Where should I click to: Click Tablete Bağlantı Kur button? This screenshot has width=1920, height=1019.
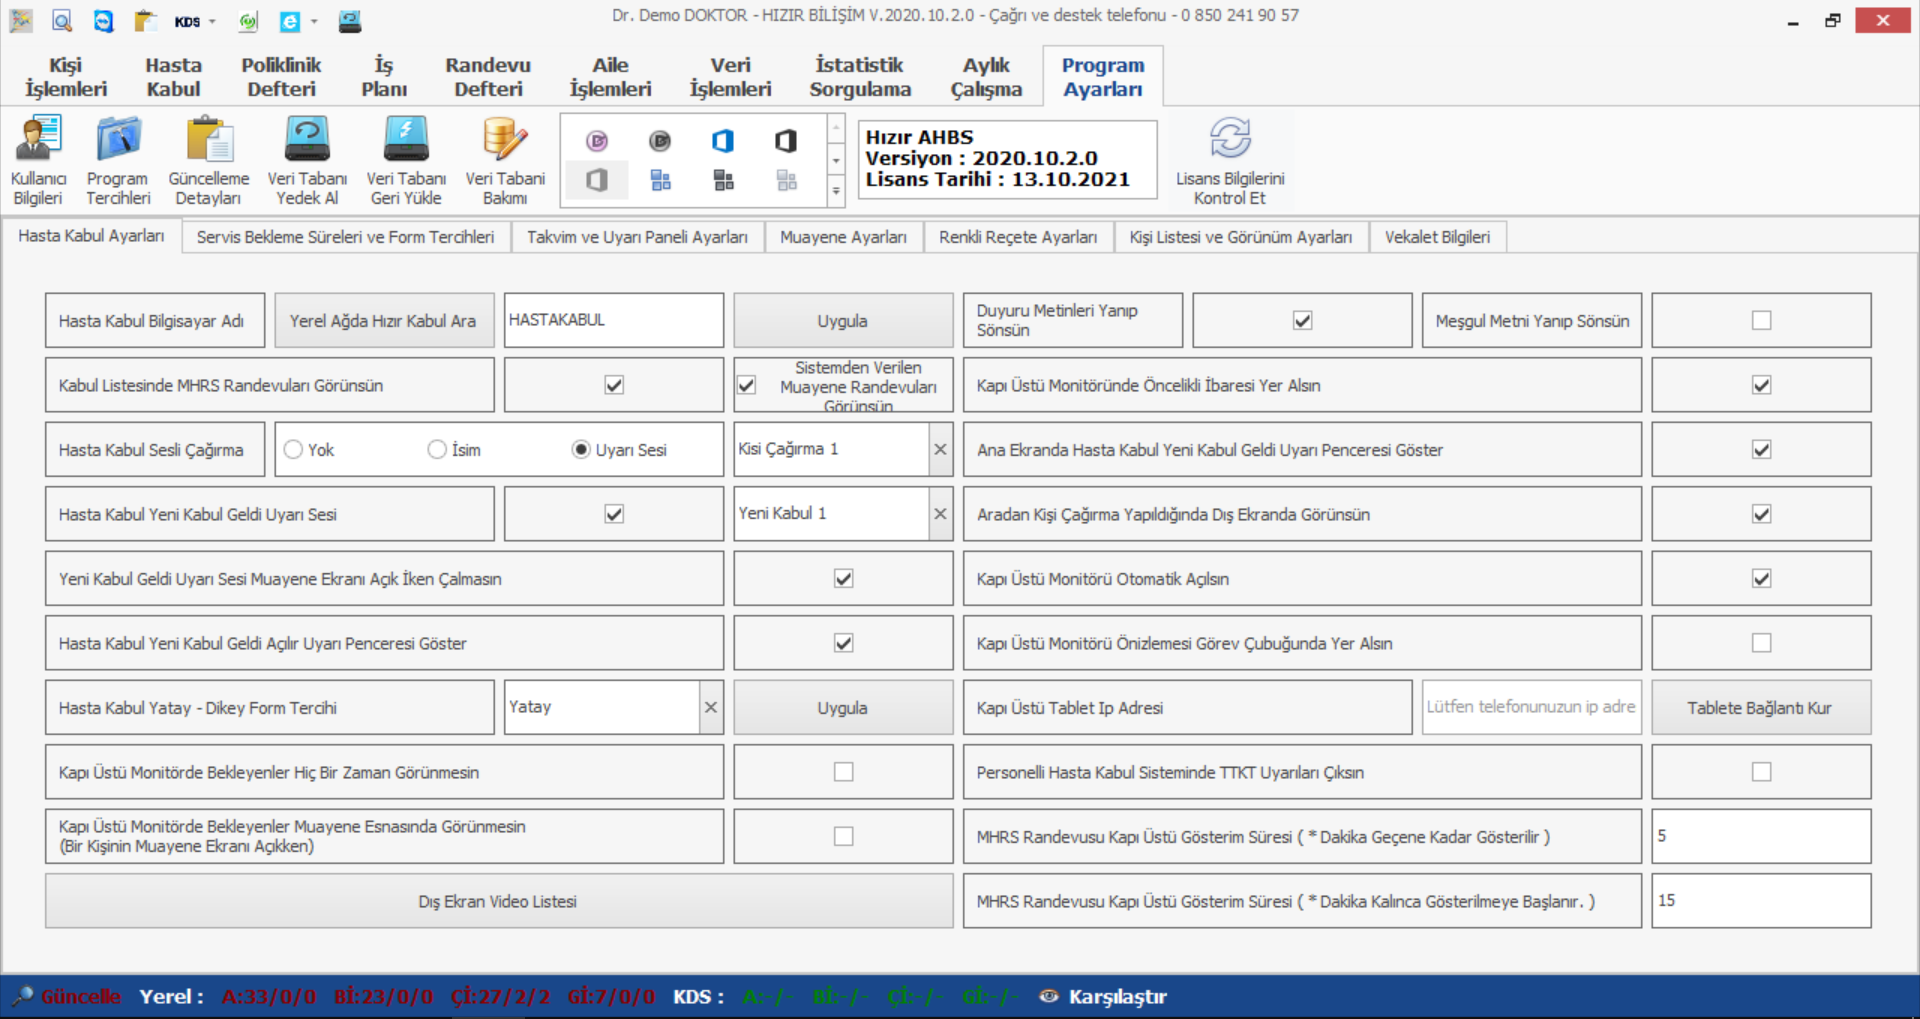click(1760, 708)
